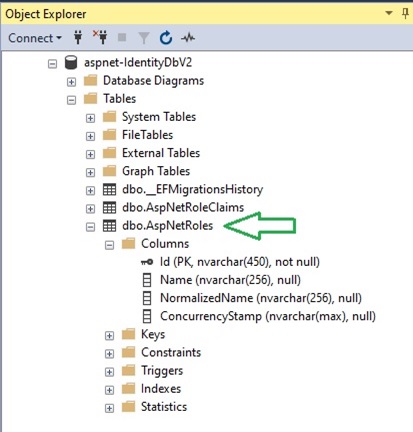Collapse the Columns folder

click(109, 245)
